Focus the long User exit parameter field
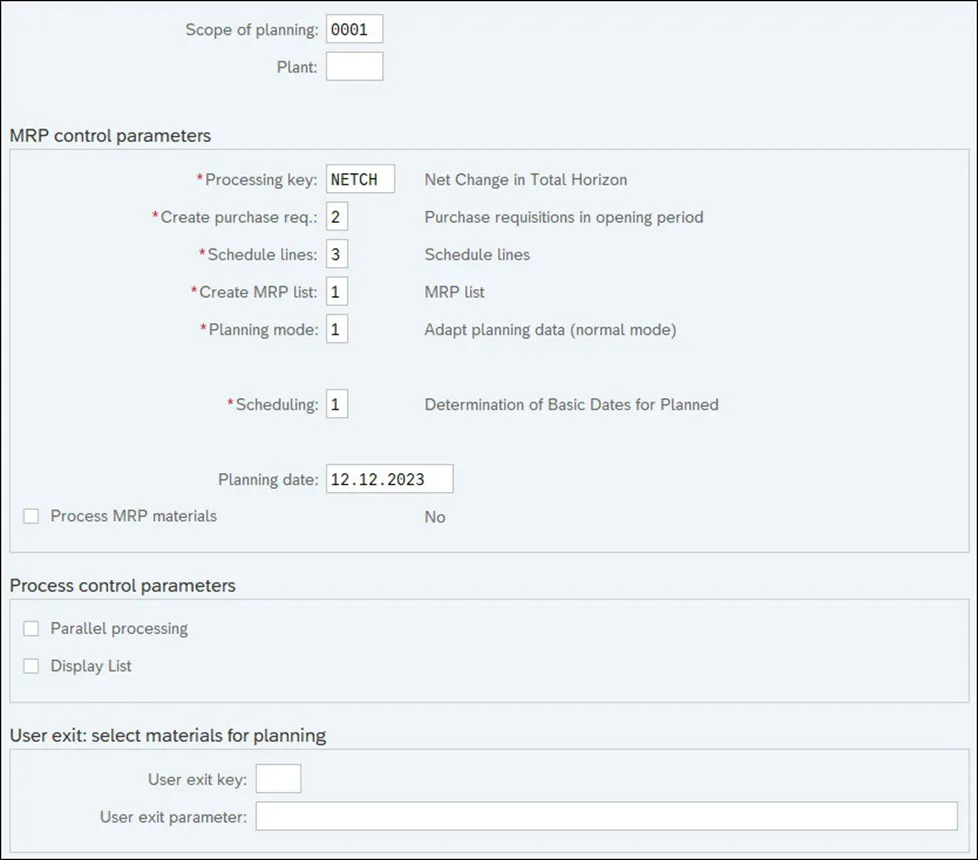Screen dimensions: 978x860 [606, 816]
